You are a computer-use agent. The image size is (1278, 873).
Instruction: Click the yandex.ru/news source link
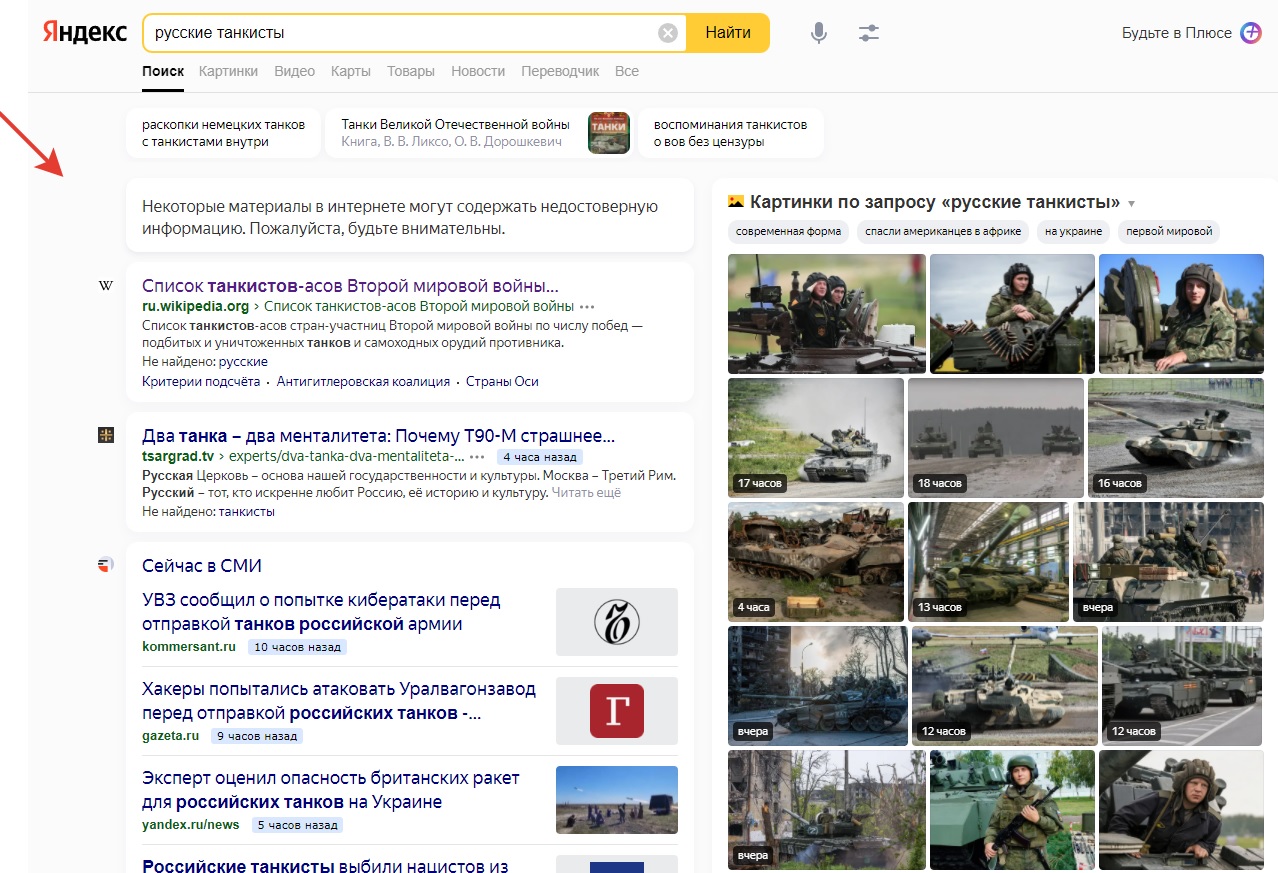click(x=191, y=824)
